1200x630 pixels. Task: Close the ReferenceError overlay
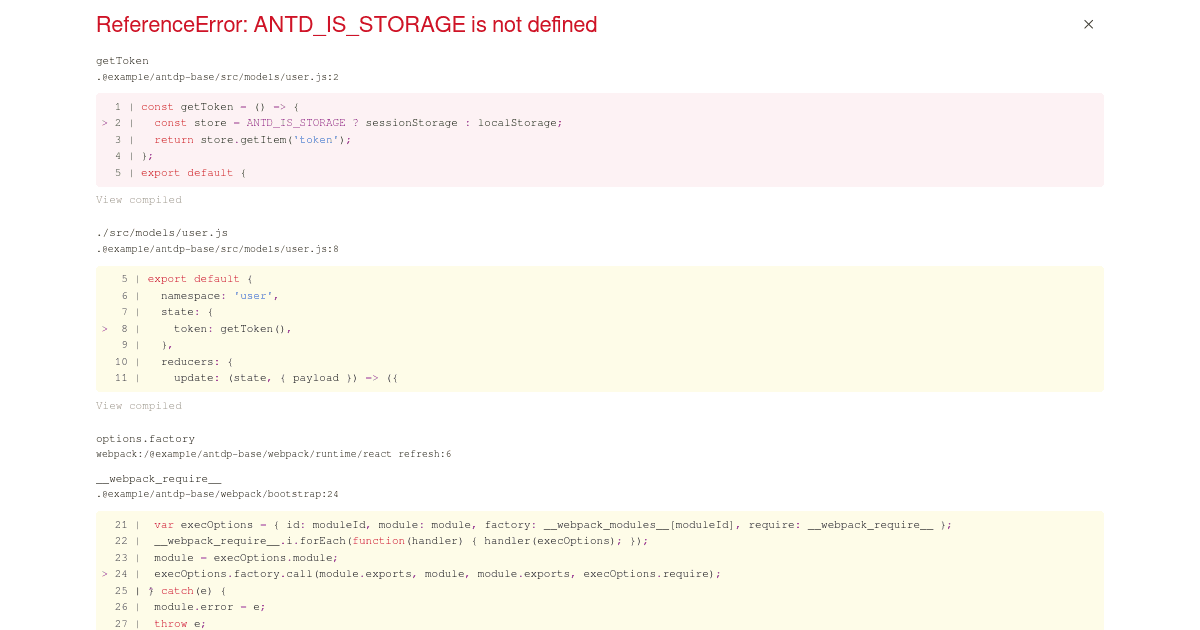click(x=1088, y=24)
